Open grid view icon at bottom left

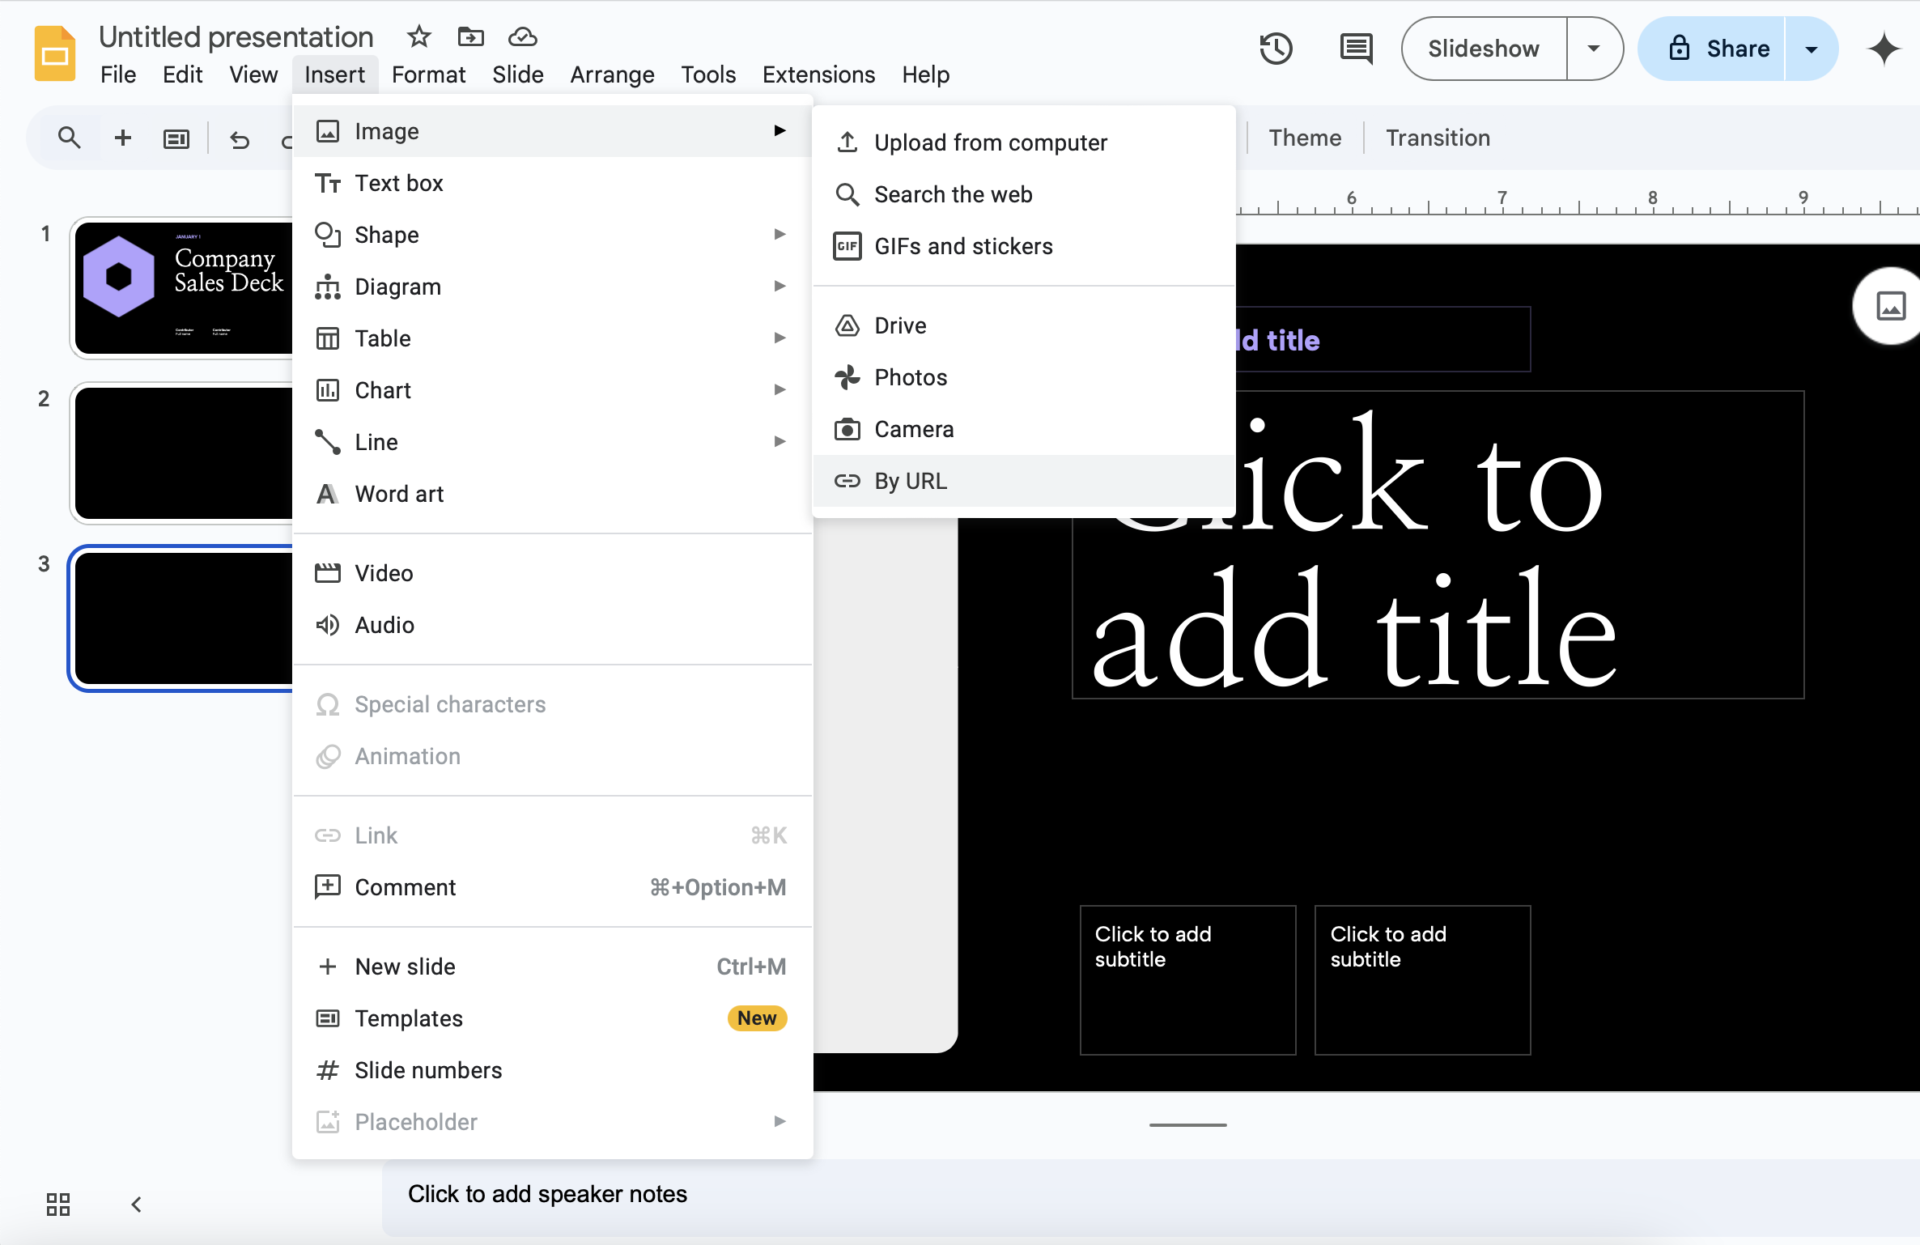(x=58, y=1204)
